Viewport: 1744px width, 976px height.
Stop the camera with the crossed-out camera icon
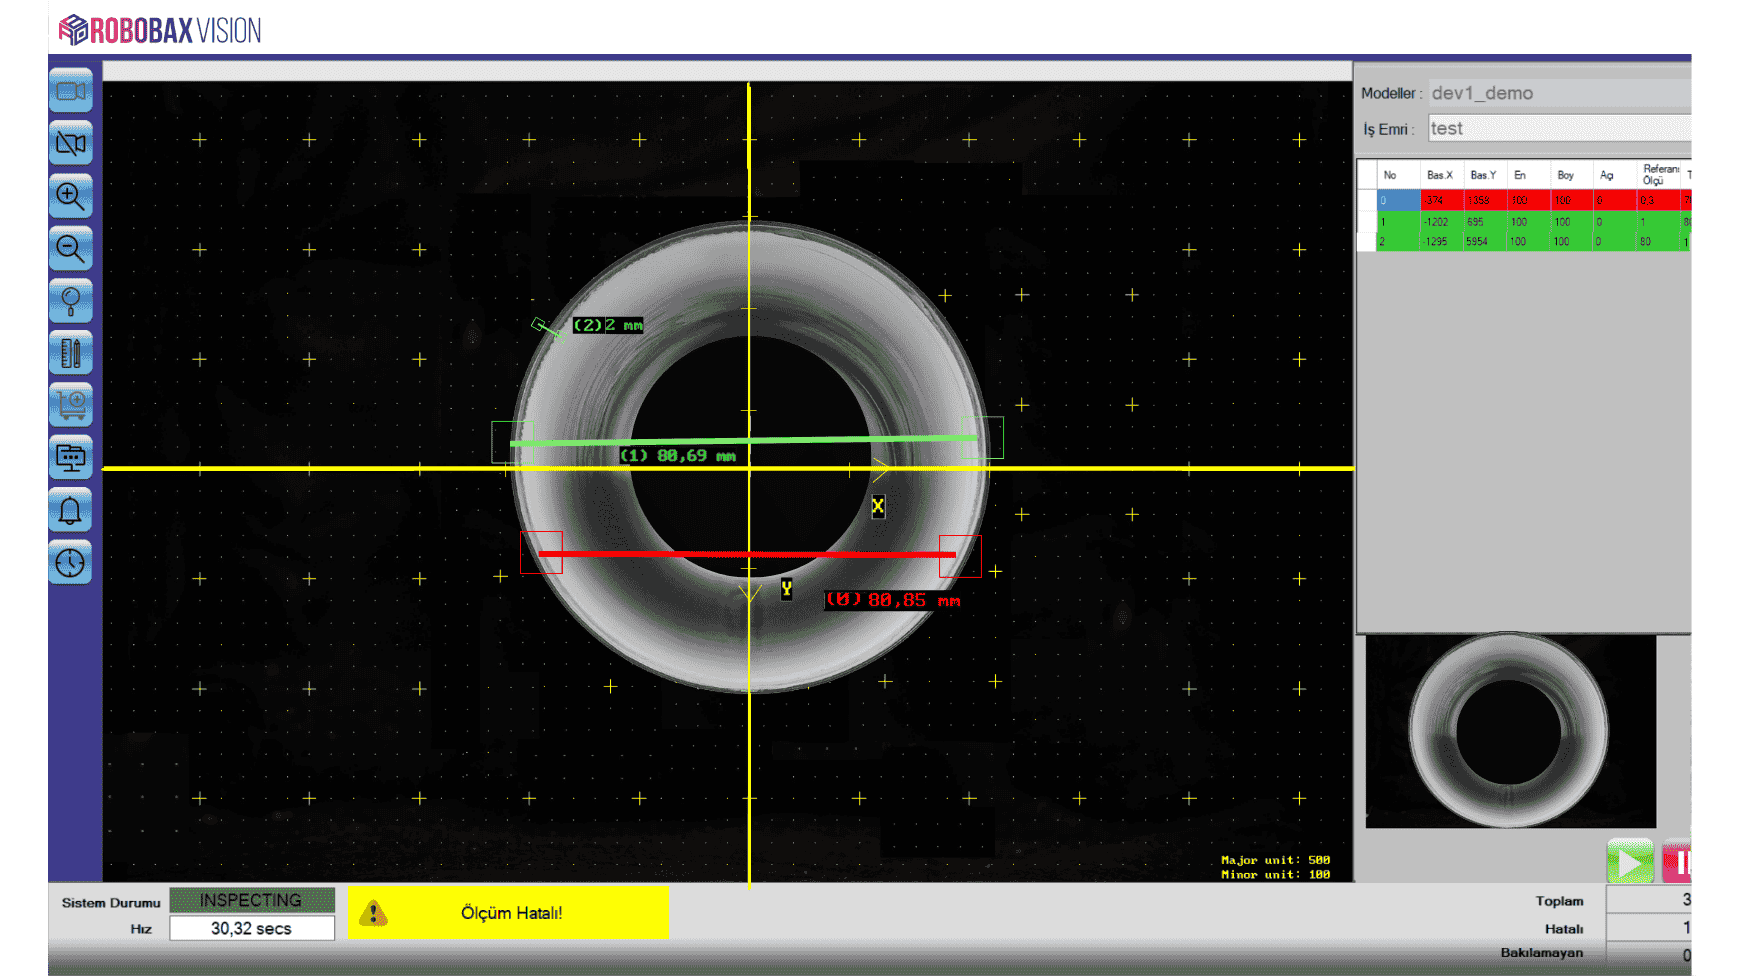[71, 143]
